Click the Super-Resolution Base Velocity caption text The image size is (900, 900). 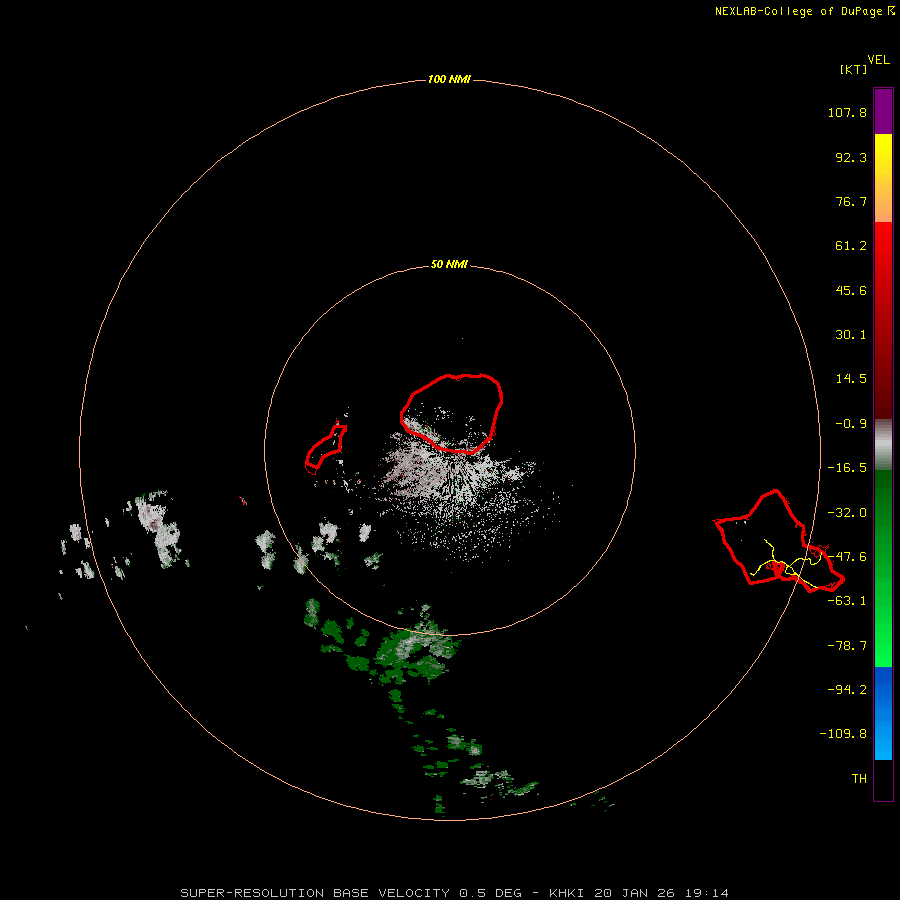tap(454, 893)
